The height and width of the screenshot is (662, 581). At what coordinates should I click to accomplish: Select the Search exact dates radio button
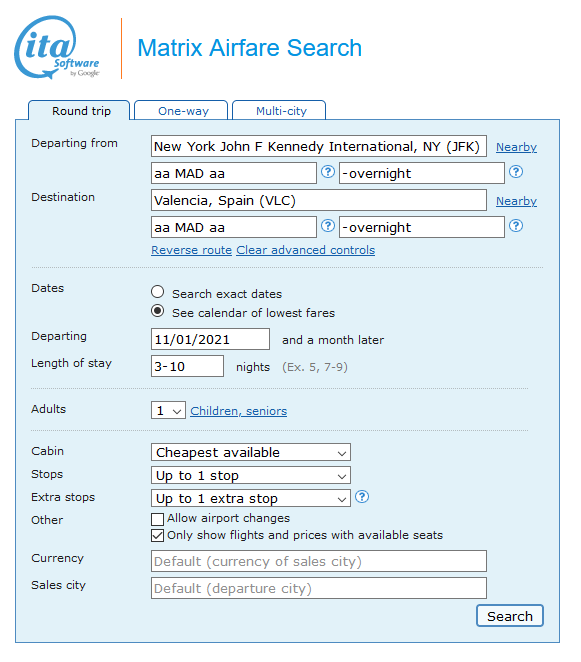[157, 292]
